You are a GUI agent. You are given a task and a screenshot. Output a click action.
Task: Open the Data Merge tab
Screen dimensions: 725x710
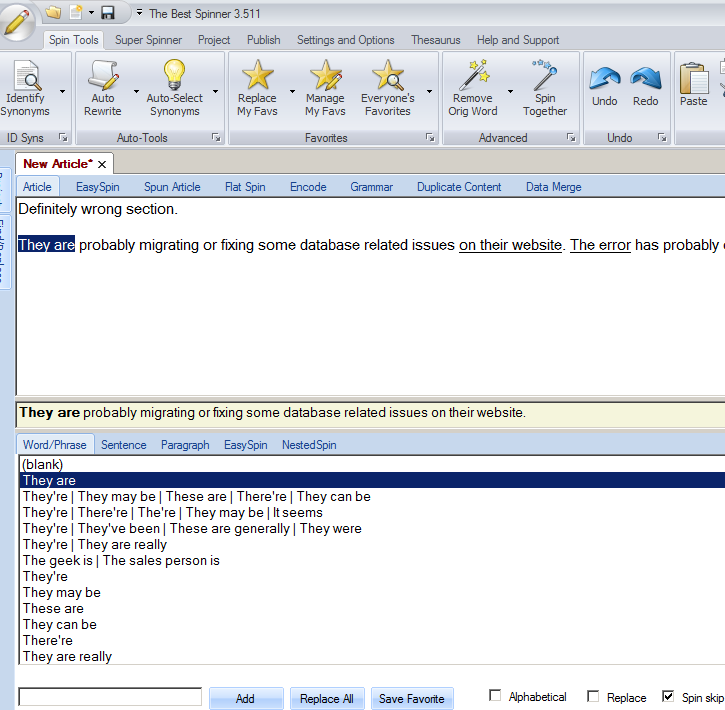[x=553, y=187]
